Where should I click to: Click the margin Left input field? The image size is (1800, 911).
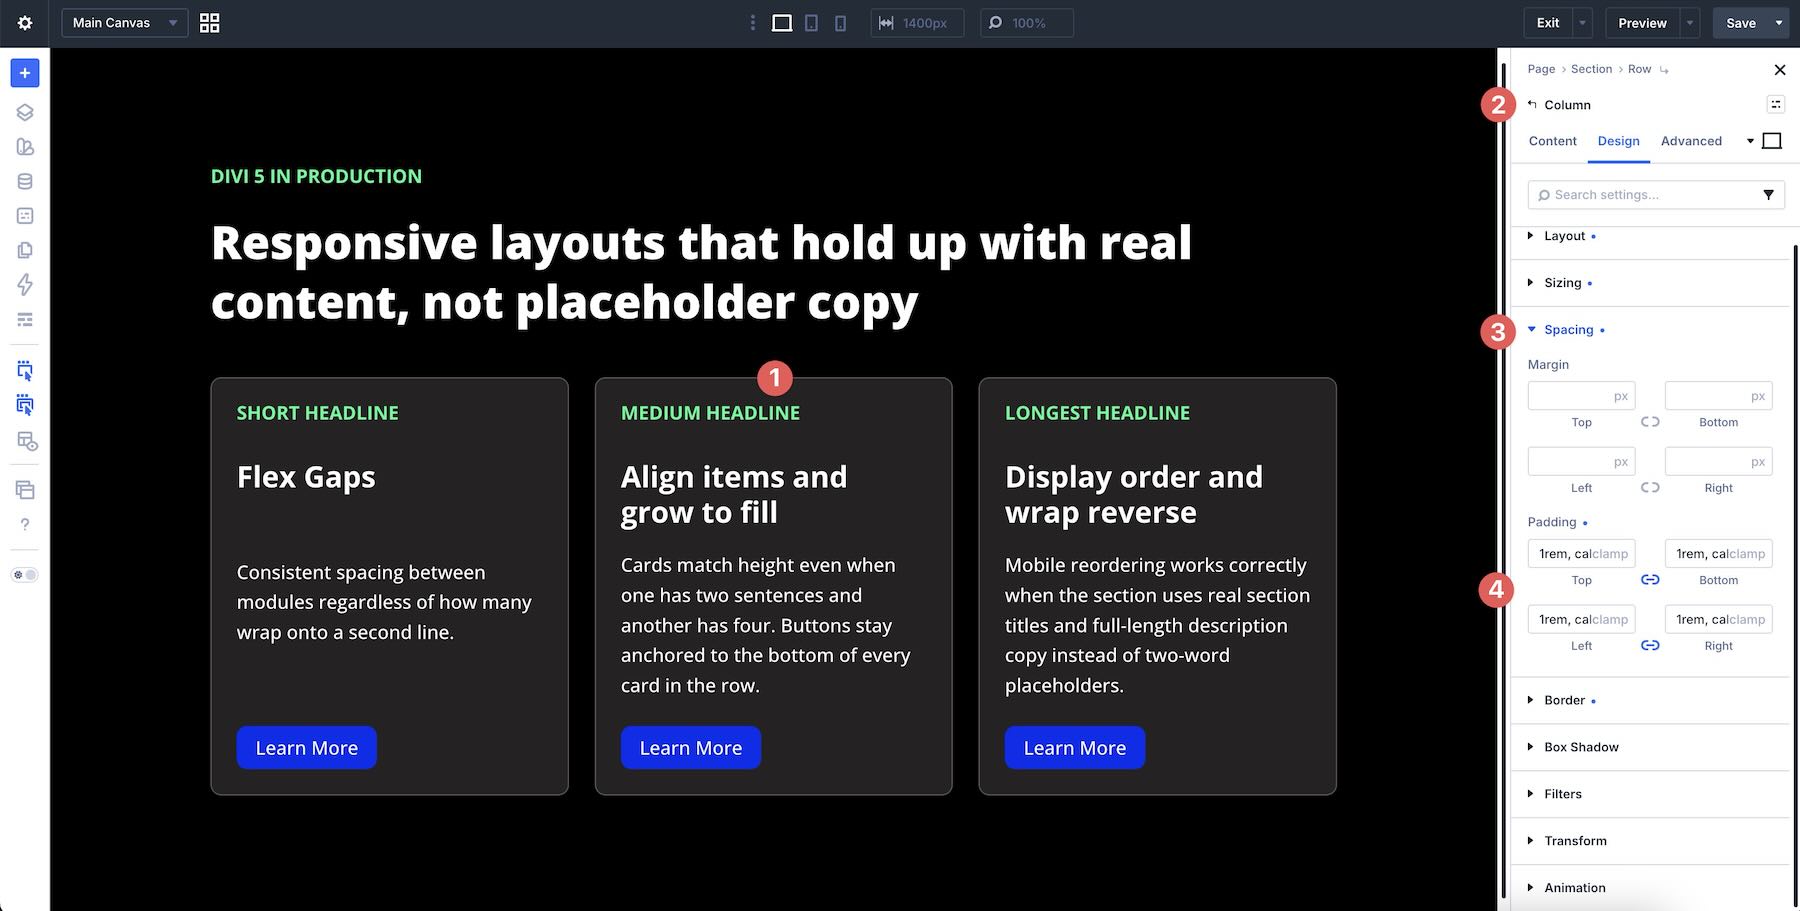[1581, 461]
